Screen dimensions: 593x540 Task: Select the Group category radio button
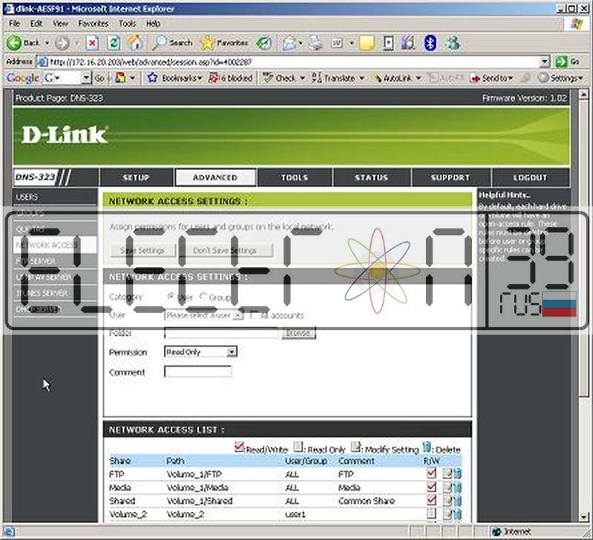[x=203, y=297]
